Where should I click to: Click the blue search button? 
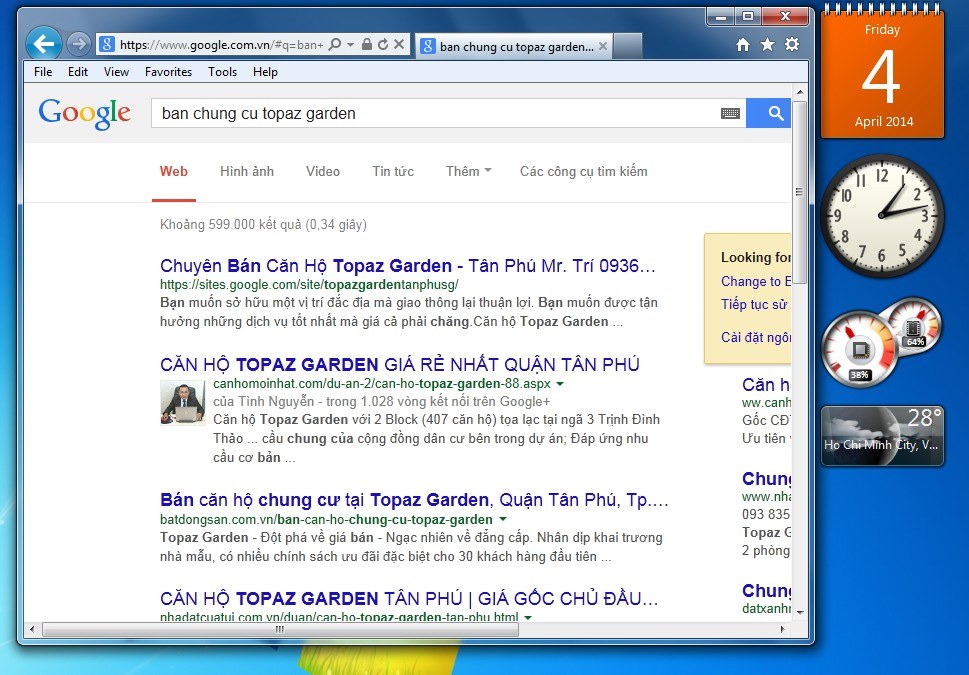click(768, 113)
